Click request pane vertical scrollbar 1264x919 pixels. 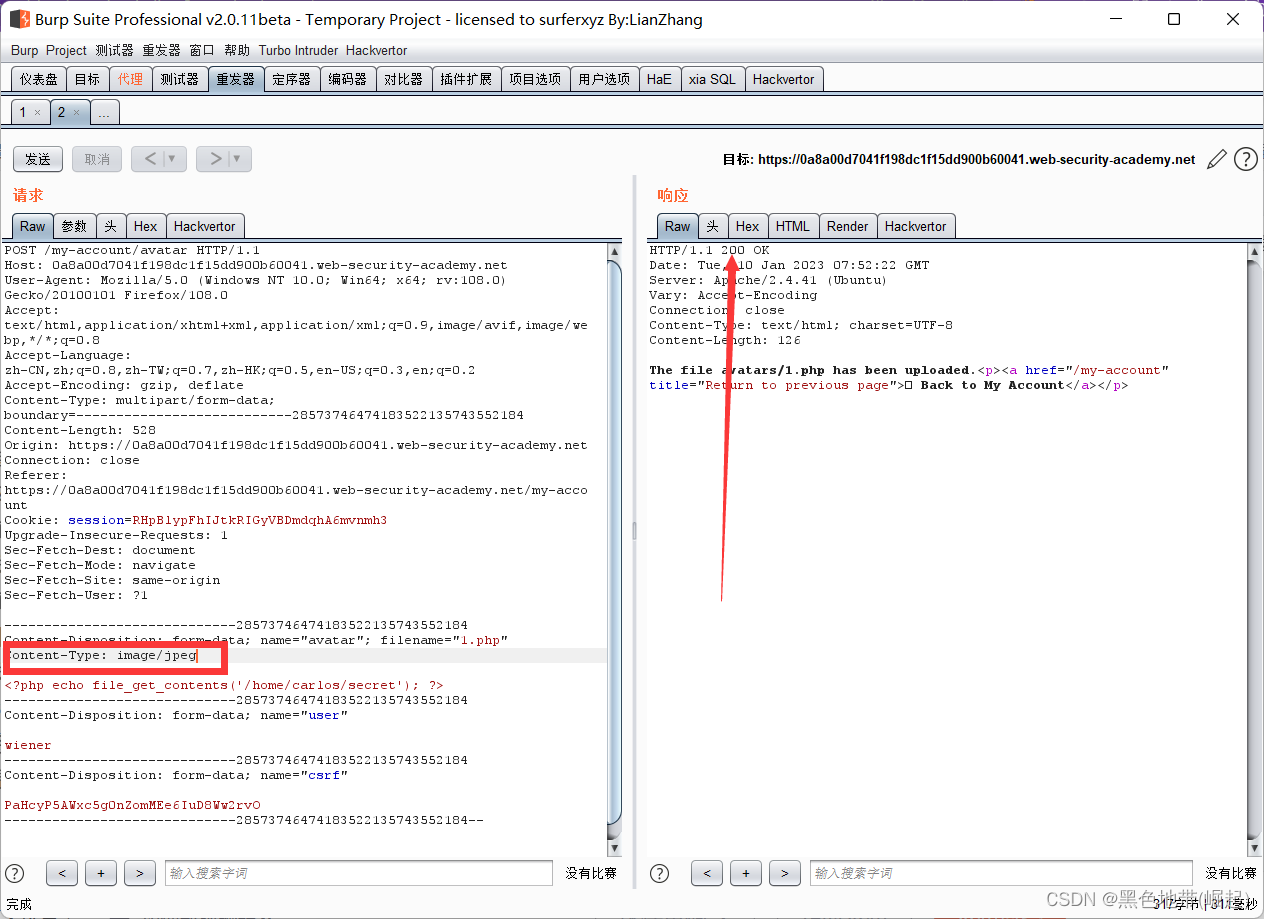(x=614, y=550)
